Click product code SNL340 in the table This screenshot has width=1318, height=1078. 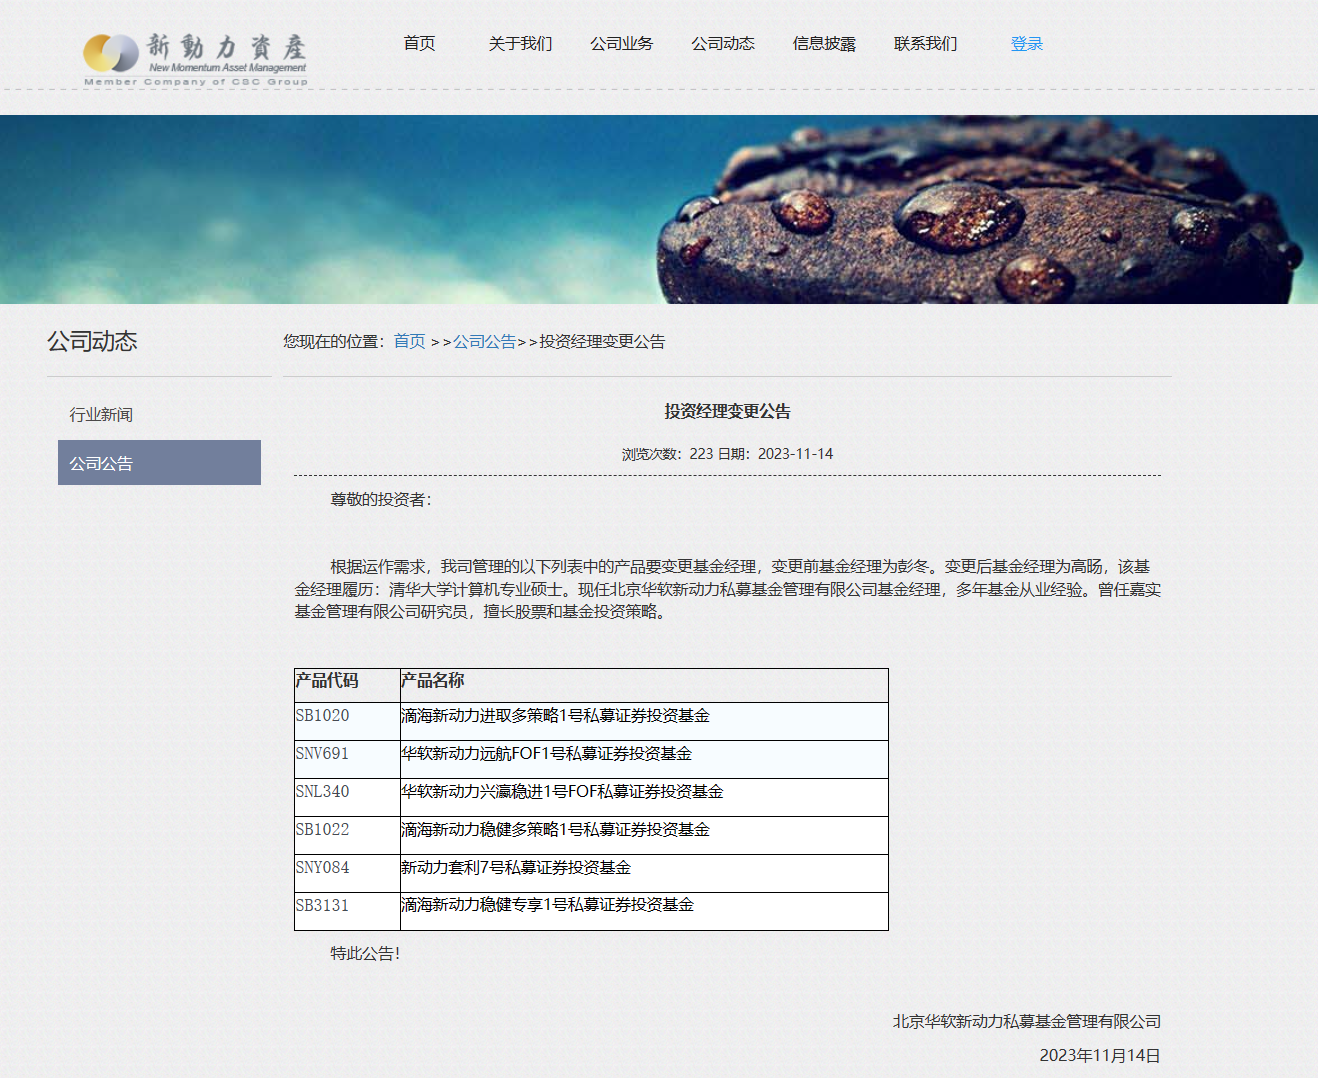tap(322, 792)
